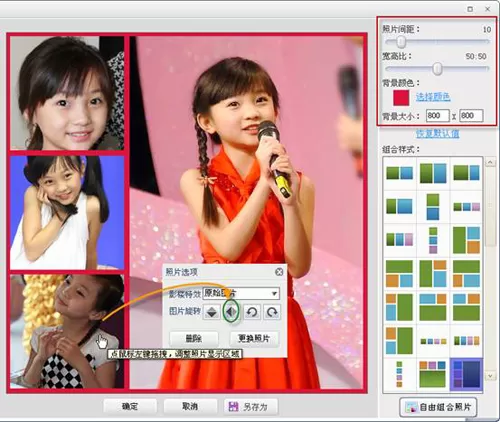The image size is (500, 422).
Task: Select the layout with four tiny squares in a row
Action: pos(433,341)
